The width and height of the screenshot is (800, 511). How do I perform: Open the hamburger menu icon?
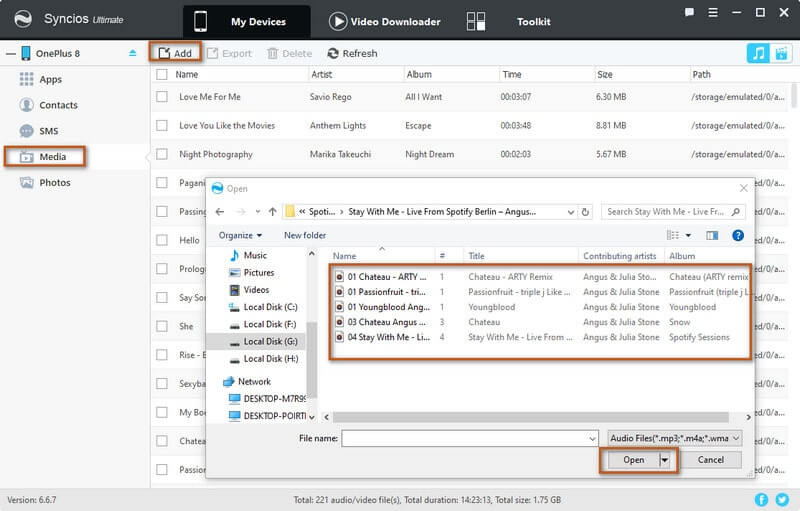[713, 12]
